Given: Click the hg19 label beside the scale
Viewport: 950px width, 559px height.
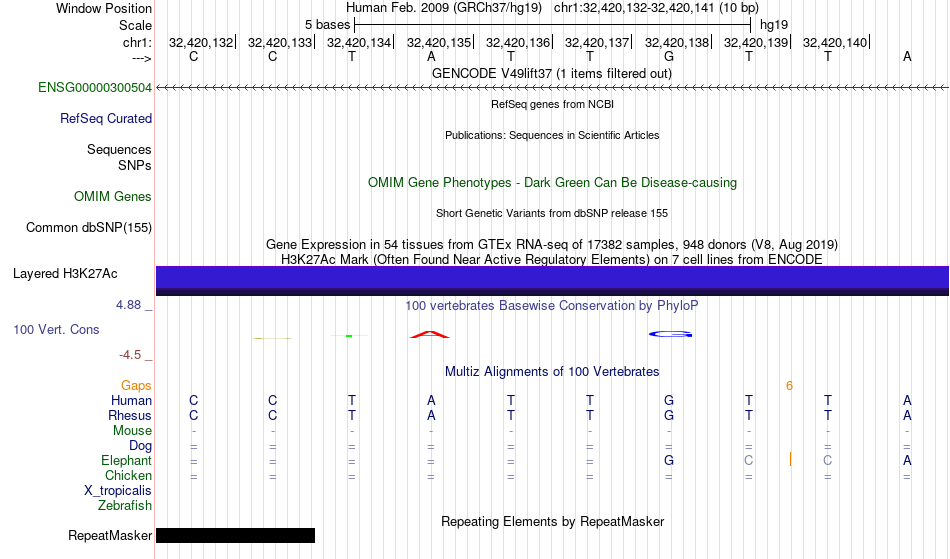Looking at the screenshot, I should click(774, 25).
